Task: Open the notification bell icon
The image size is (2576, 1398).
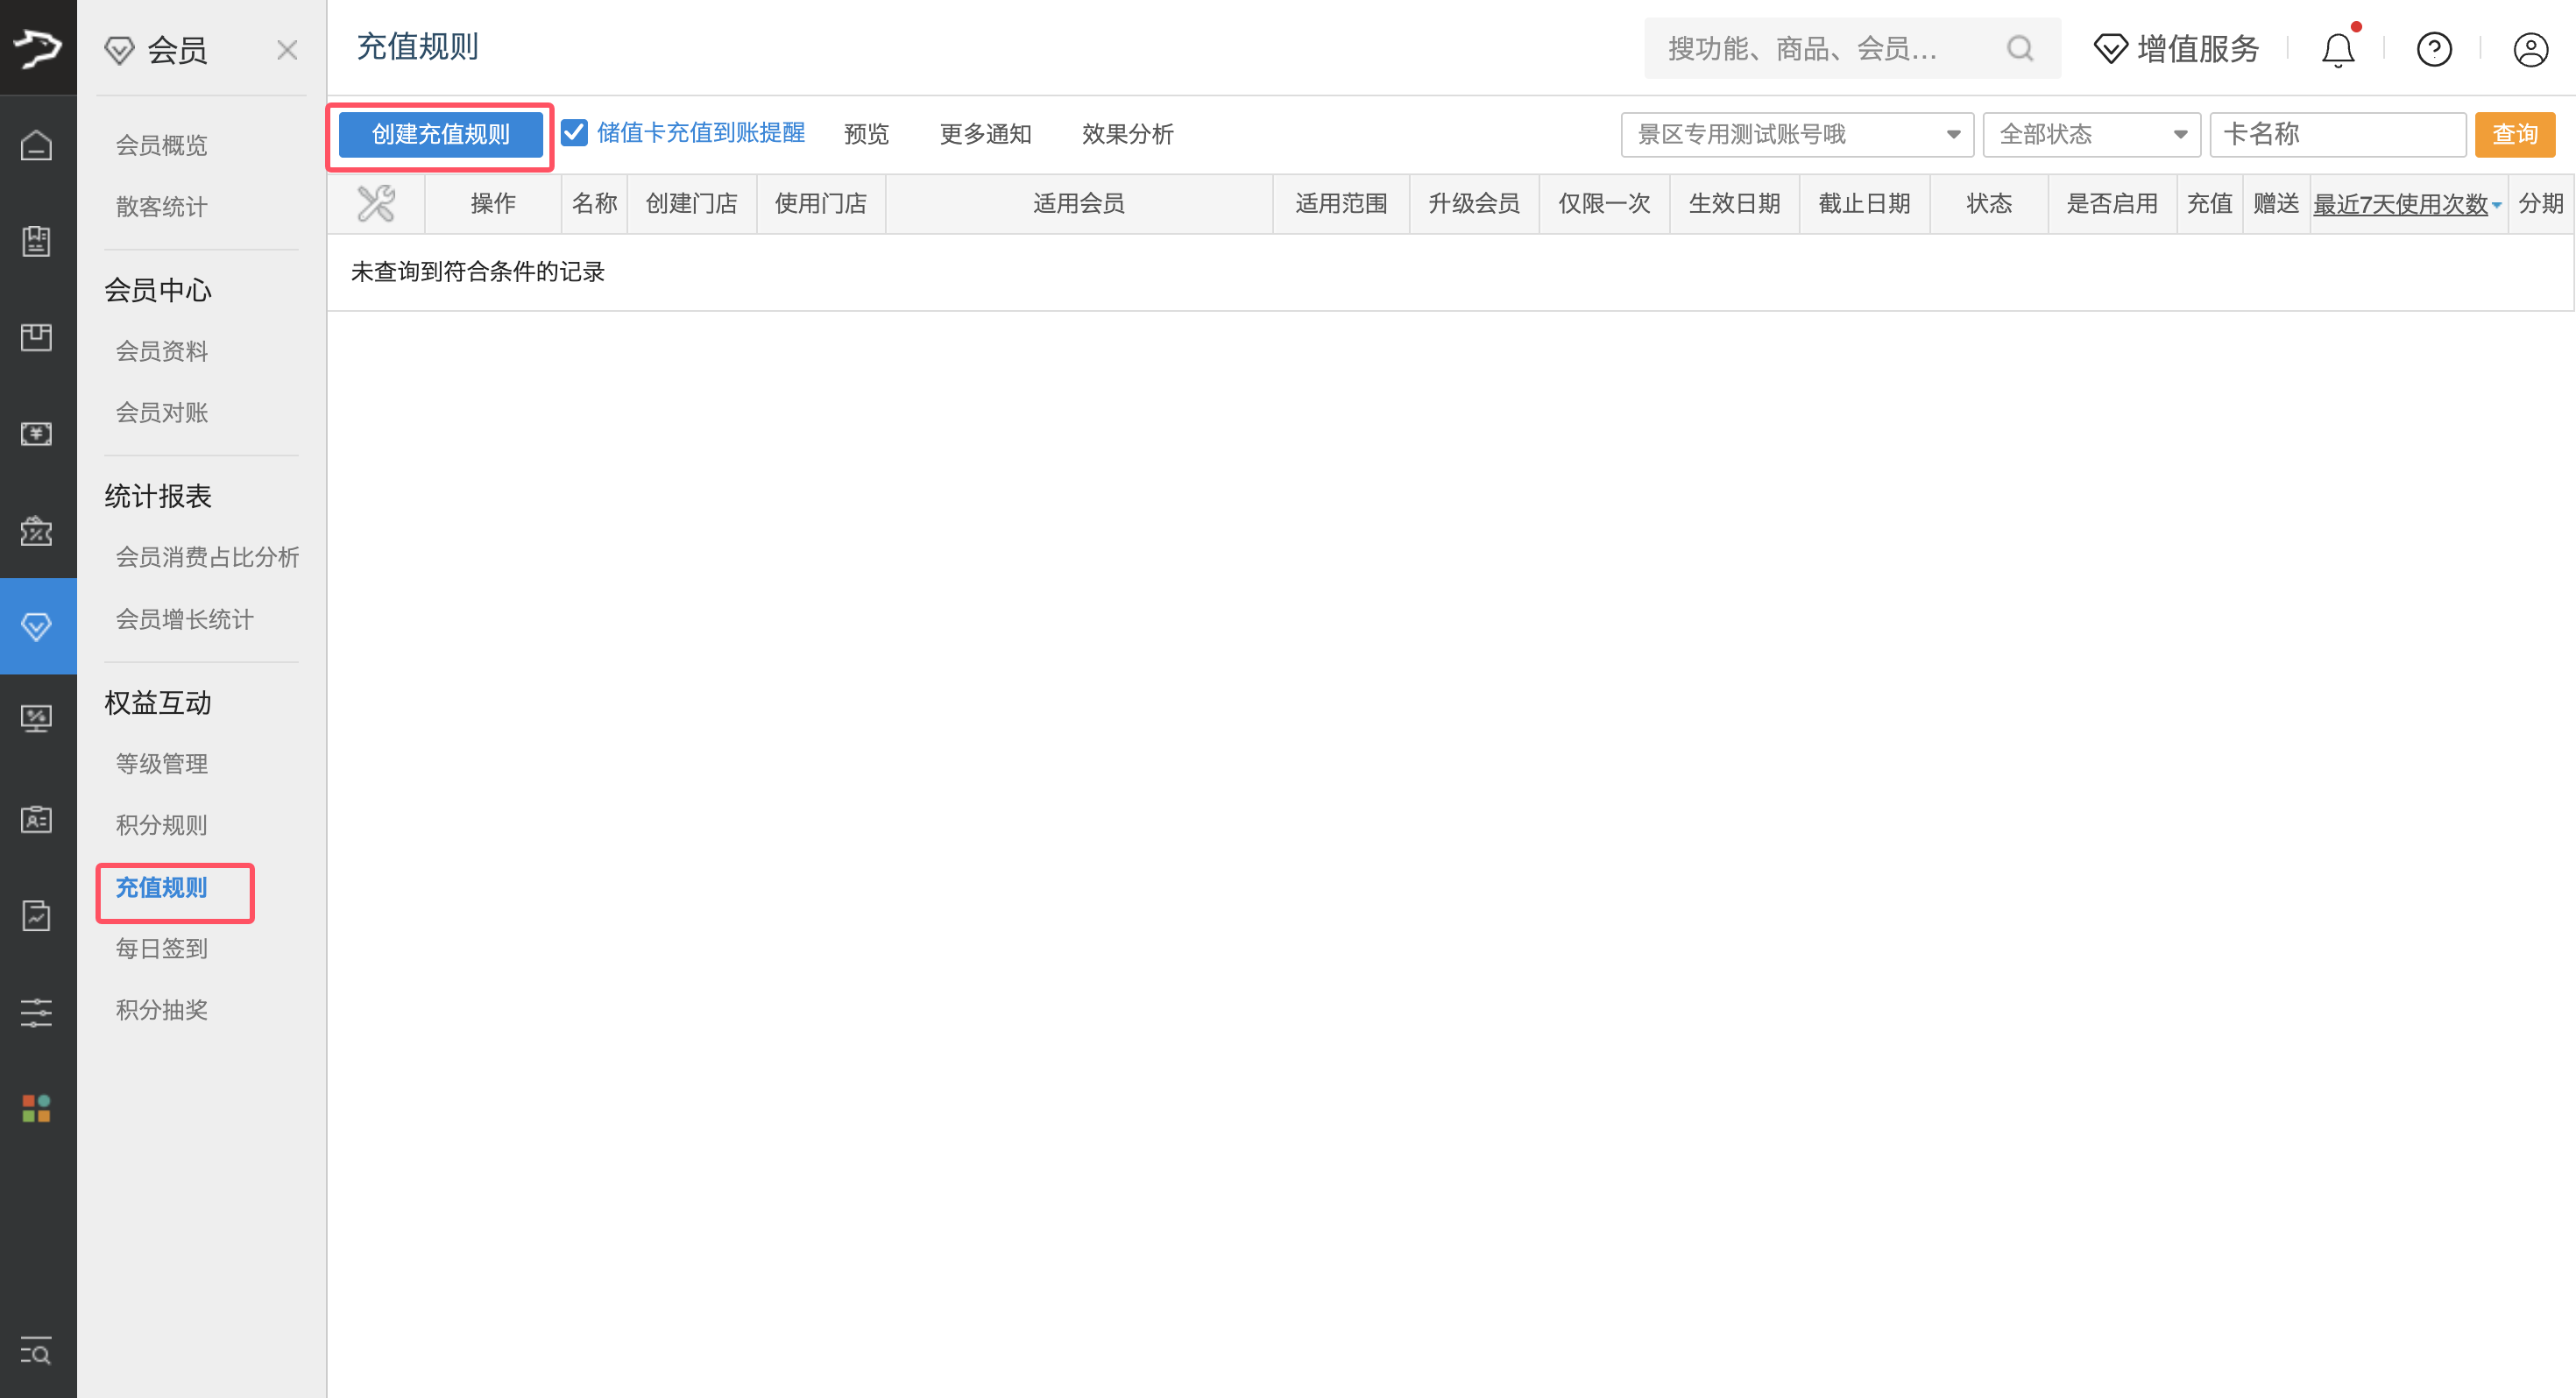Action: [2337, 49]
